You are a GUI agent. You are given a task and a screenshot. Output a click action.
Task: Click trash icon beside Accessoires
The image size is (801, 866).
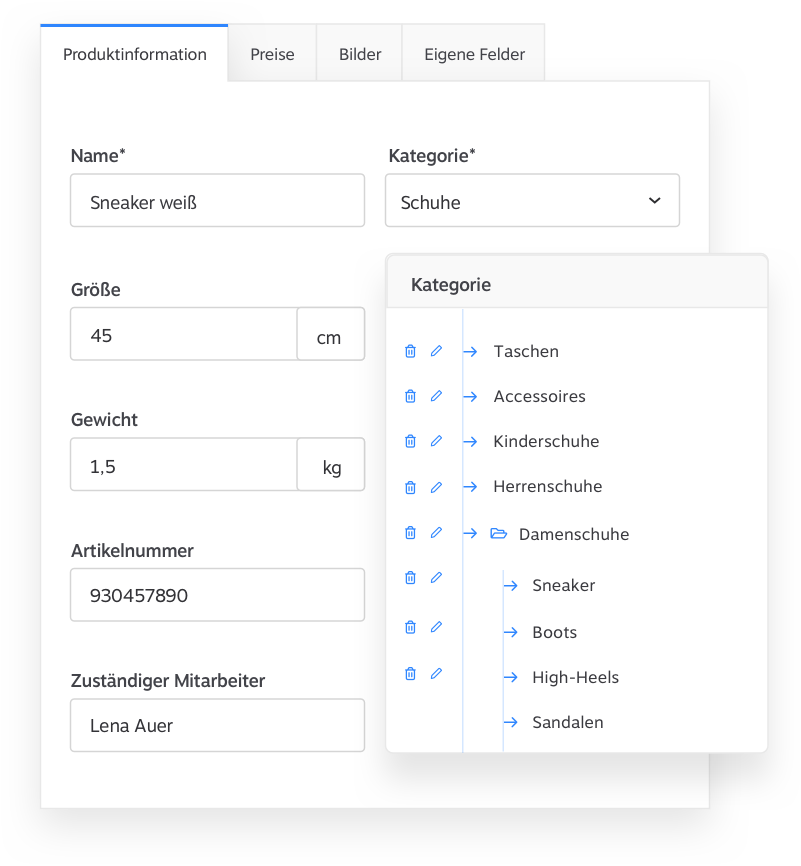coord(410,396)
